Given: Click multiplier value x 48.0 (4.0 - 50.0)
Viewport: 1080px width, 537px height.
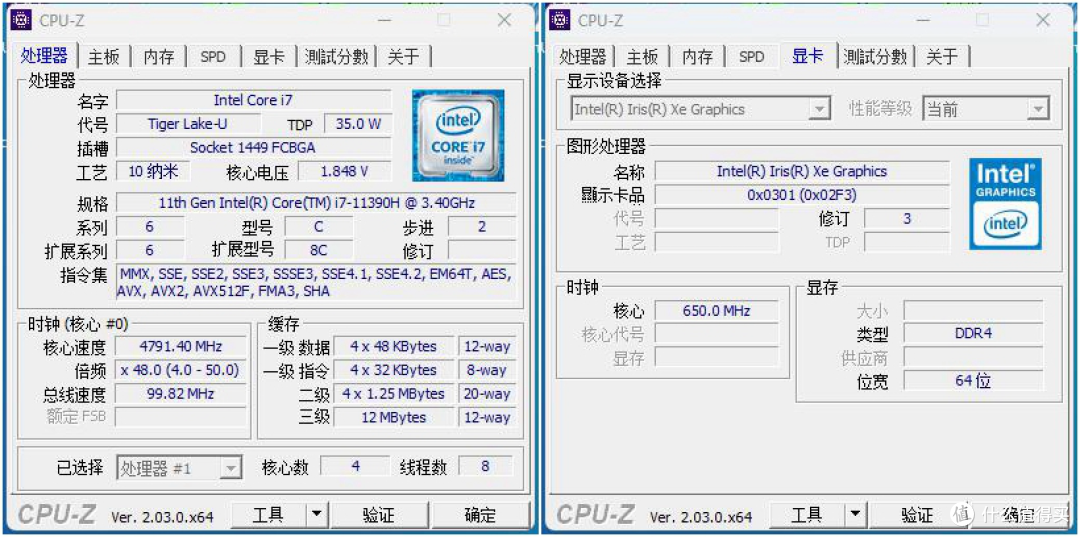Looking at the screenshot, I should click(180, 370).
